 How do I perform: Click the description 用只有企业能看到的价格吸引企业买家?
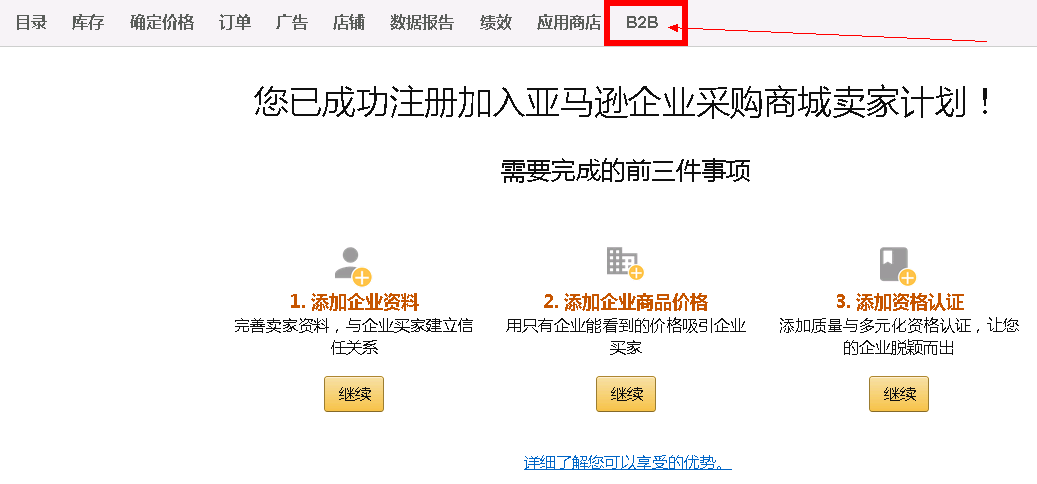(626, 337)
